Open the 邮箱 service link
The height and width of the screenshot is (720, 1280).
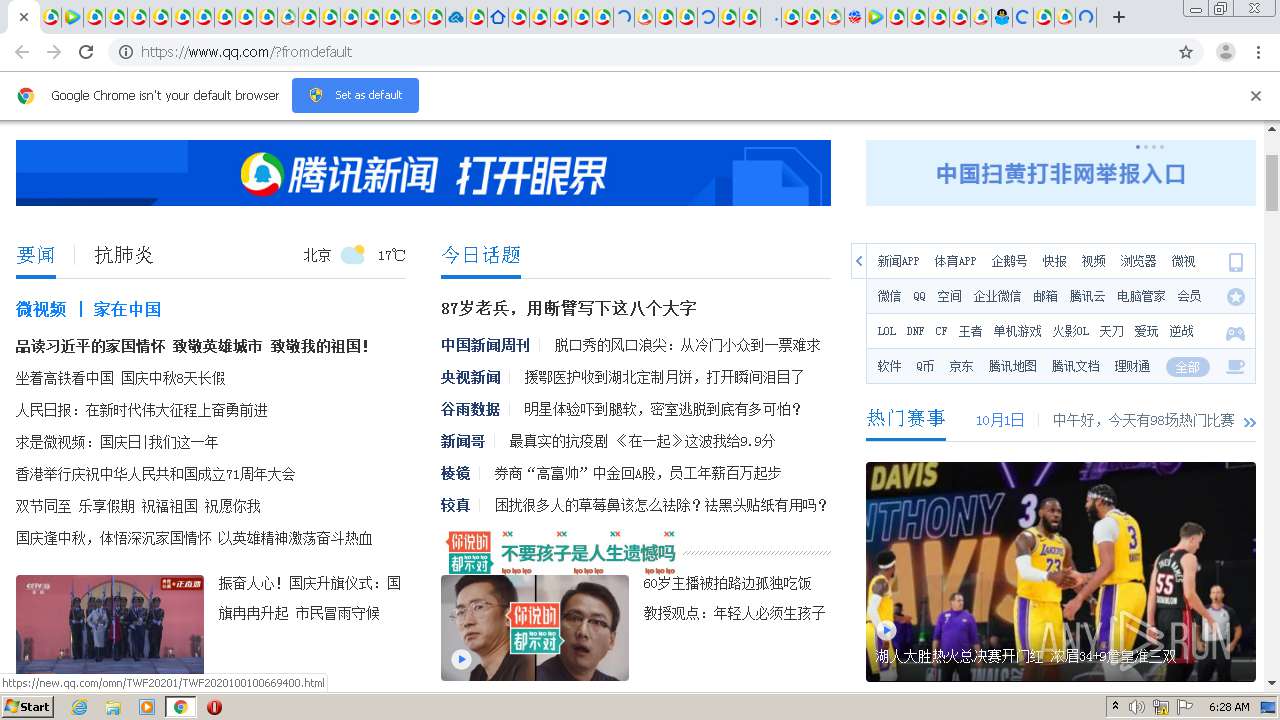pos(1045,296)
